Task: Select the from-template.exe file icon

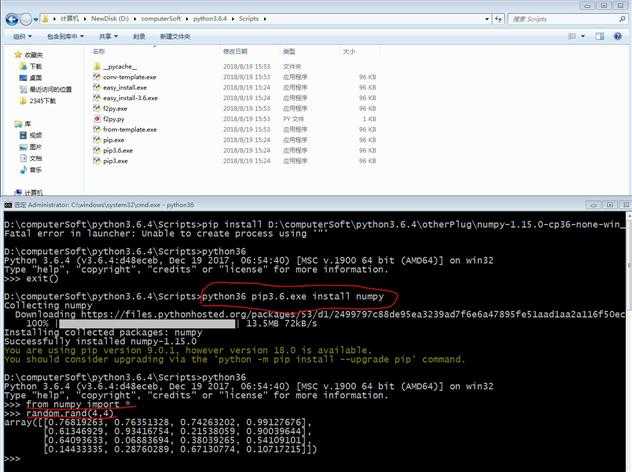Action: click(97, 129)
